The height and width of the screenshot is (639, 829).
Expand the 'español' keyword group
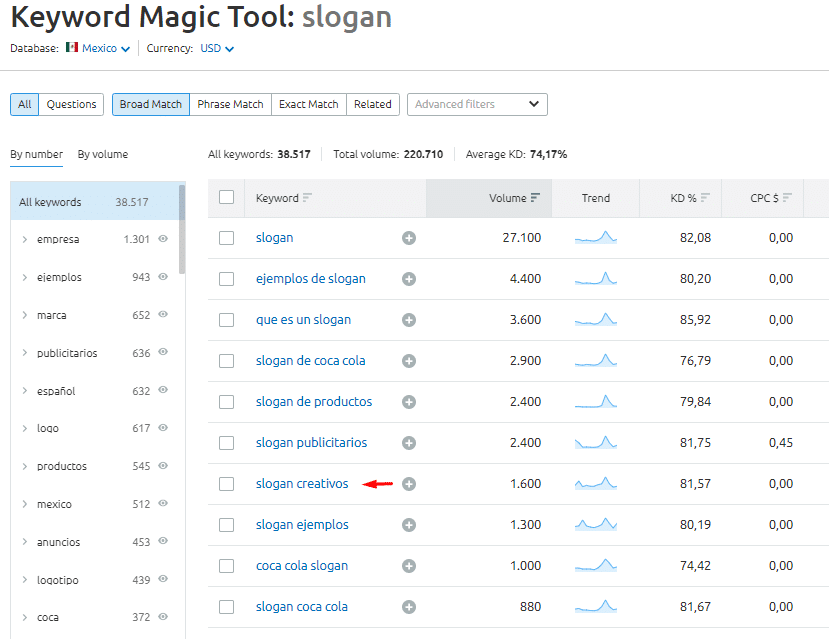24,391
